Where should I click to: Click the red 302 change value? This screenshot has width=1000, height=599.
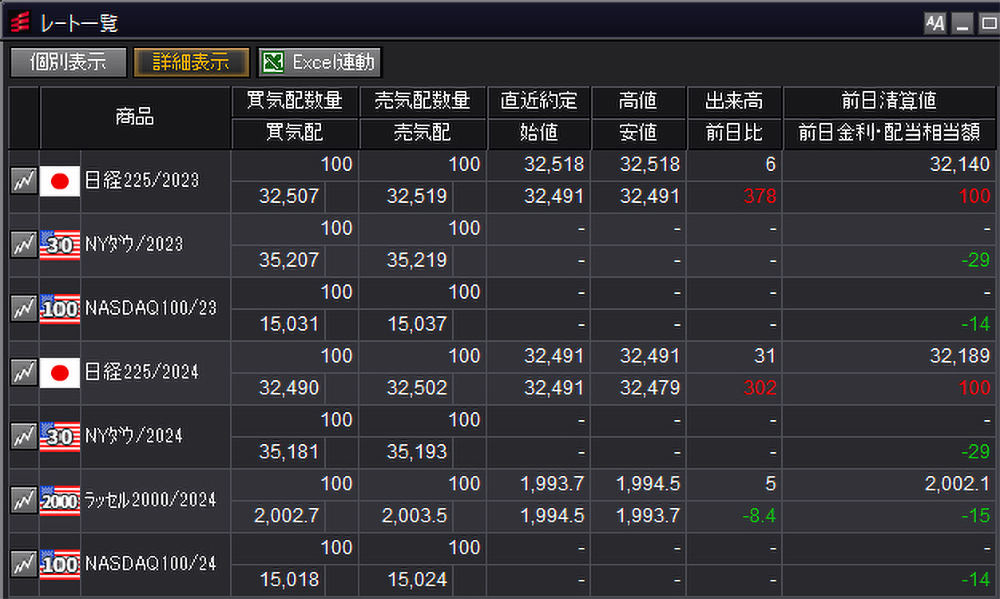[760, 388]
